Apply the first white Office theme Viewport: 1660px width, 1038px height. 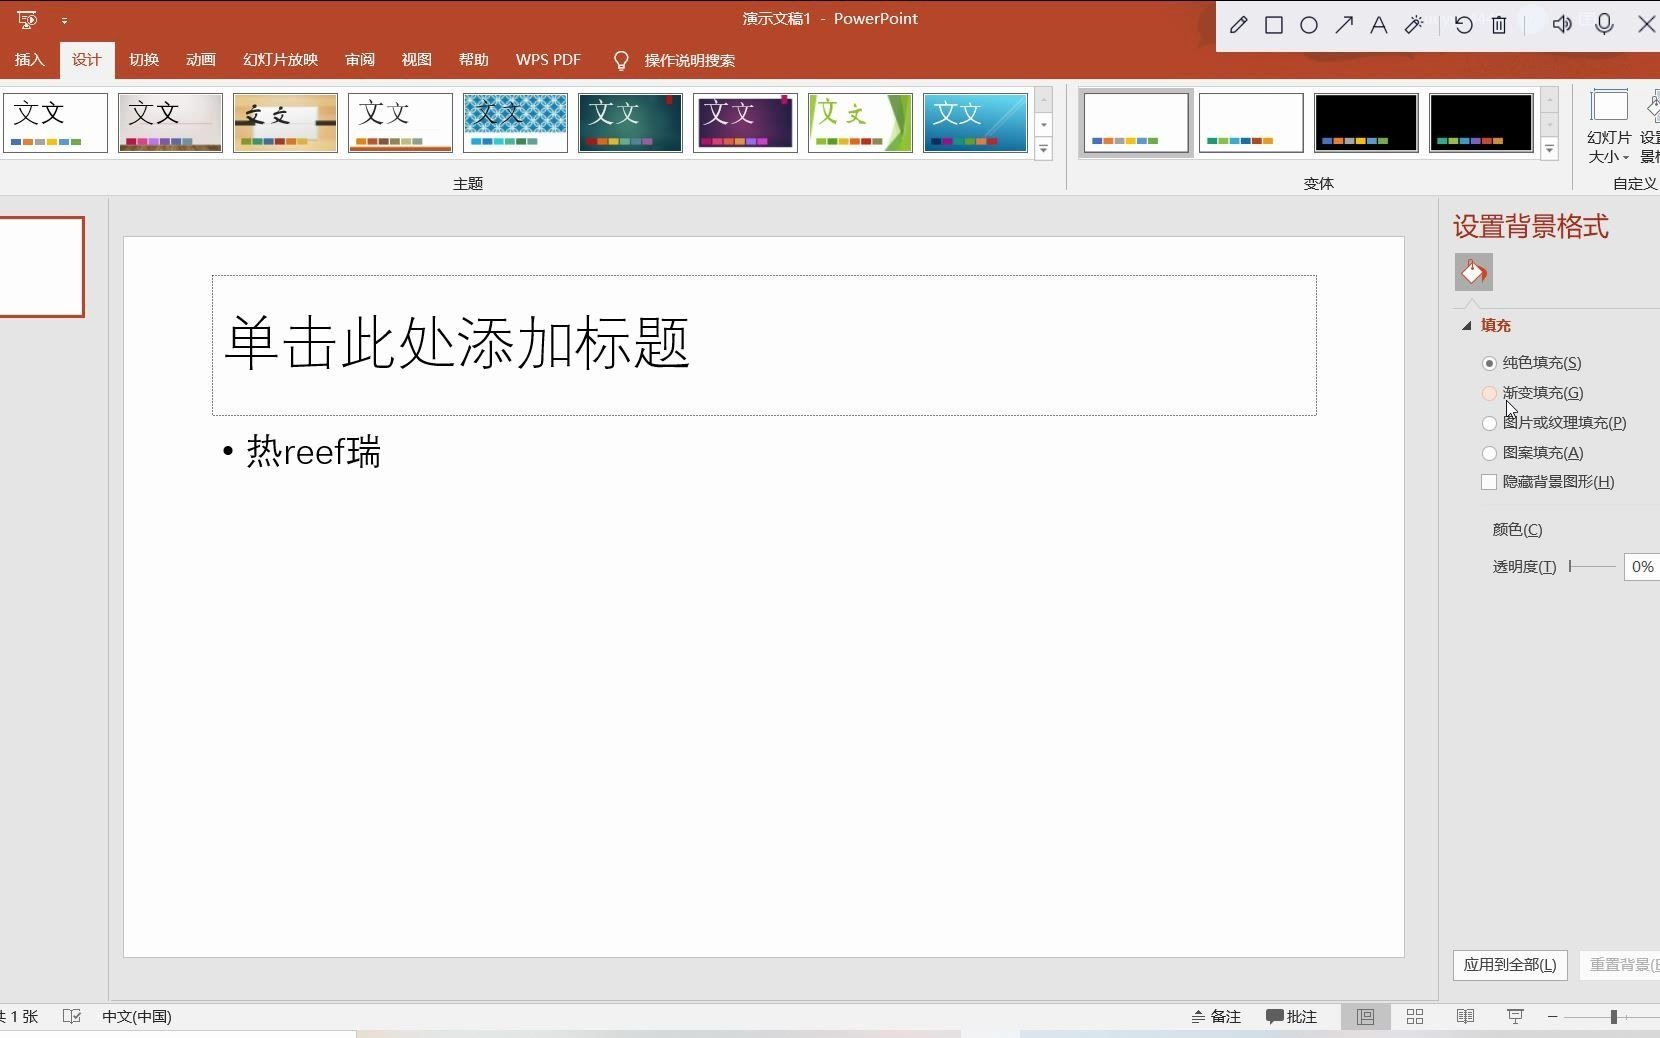[55, 123]
